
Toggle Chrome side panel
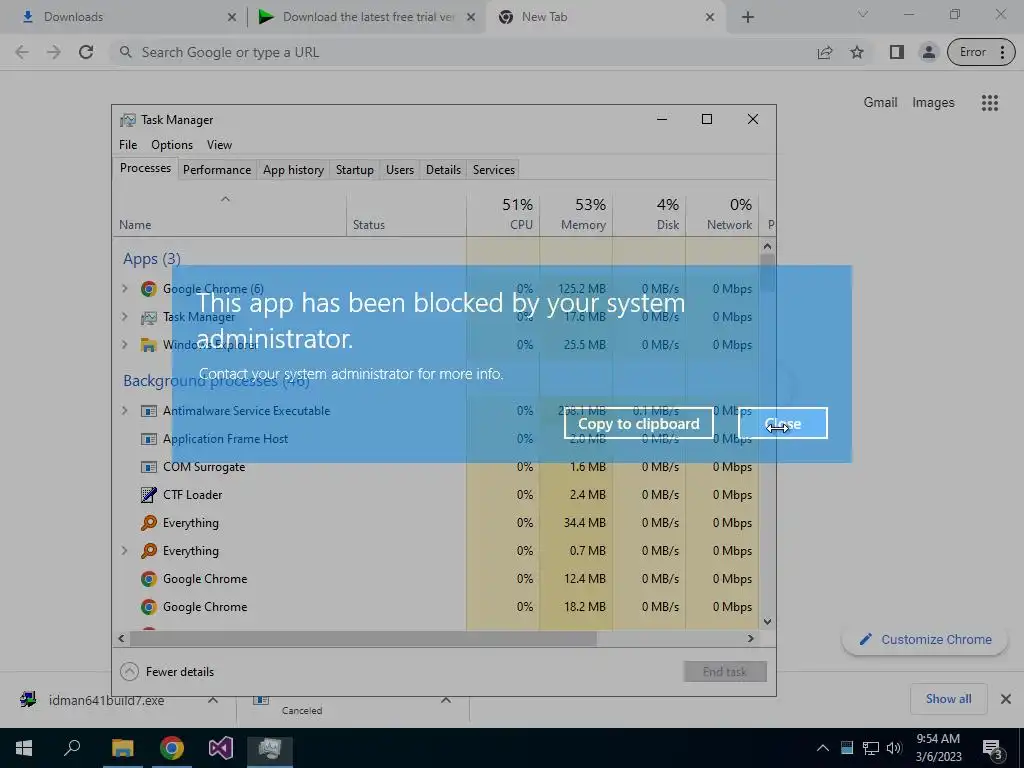click(x=897, y=52)
